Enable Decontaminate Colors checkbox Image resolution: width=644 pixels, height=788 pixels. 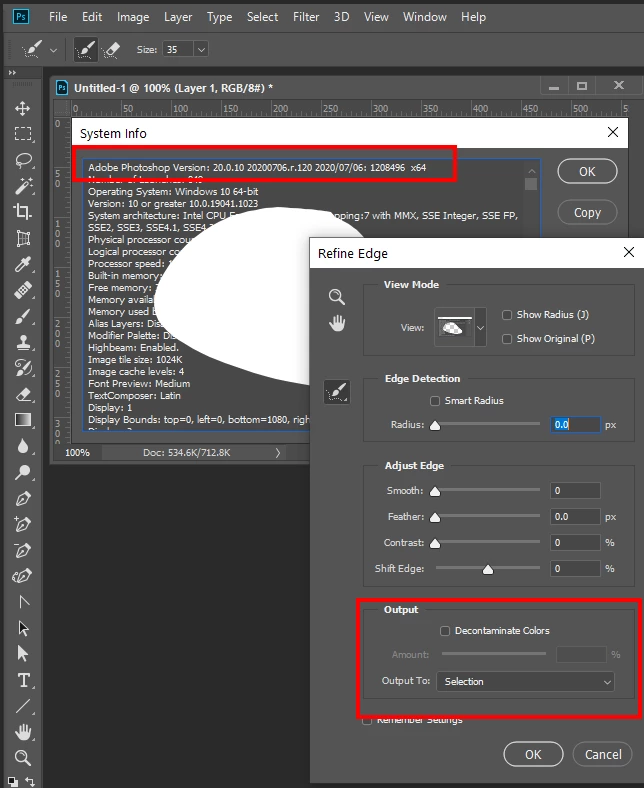coord(445,631)
